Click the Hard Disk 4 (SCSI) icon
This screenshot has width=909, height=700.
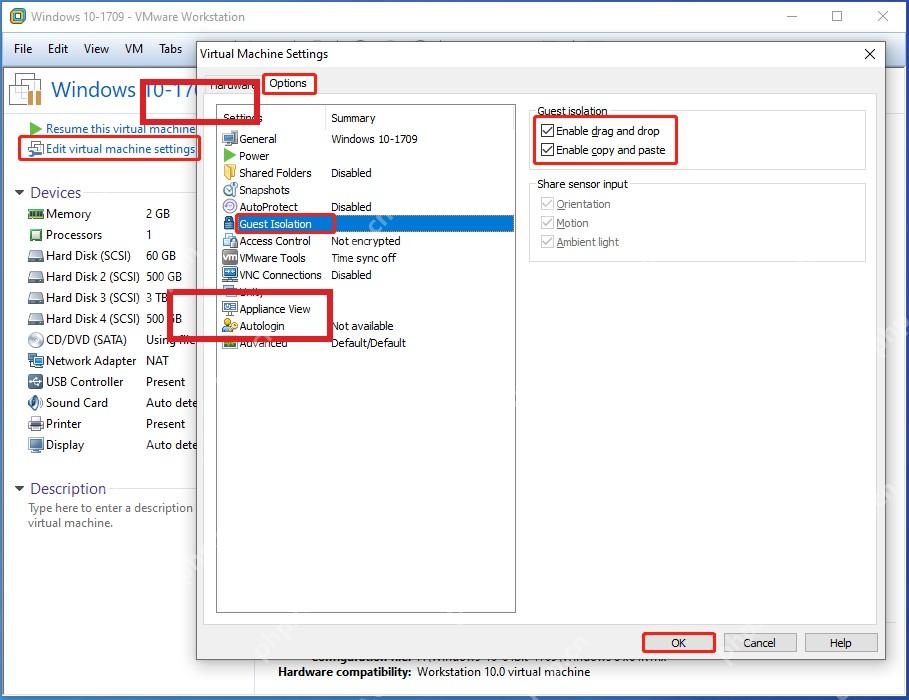pos(36,318)
